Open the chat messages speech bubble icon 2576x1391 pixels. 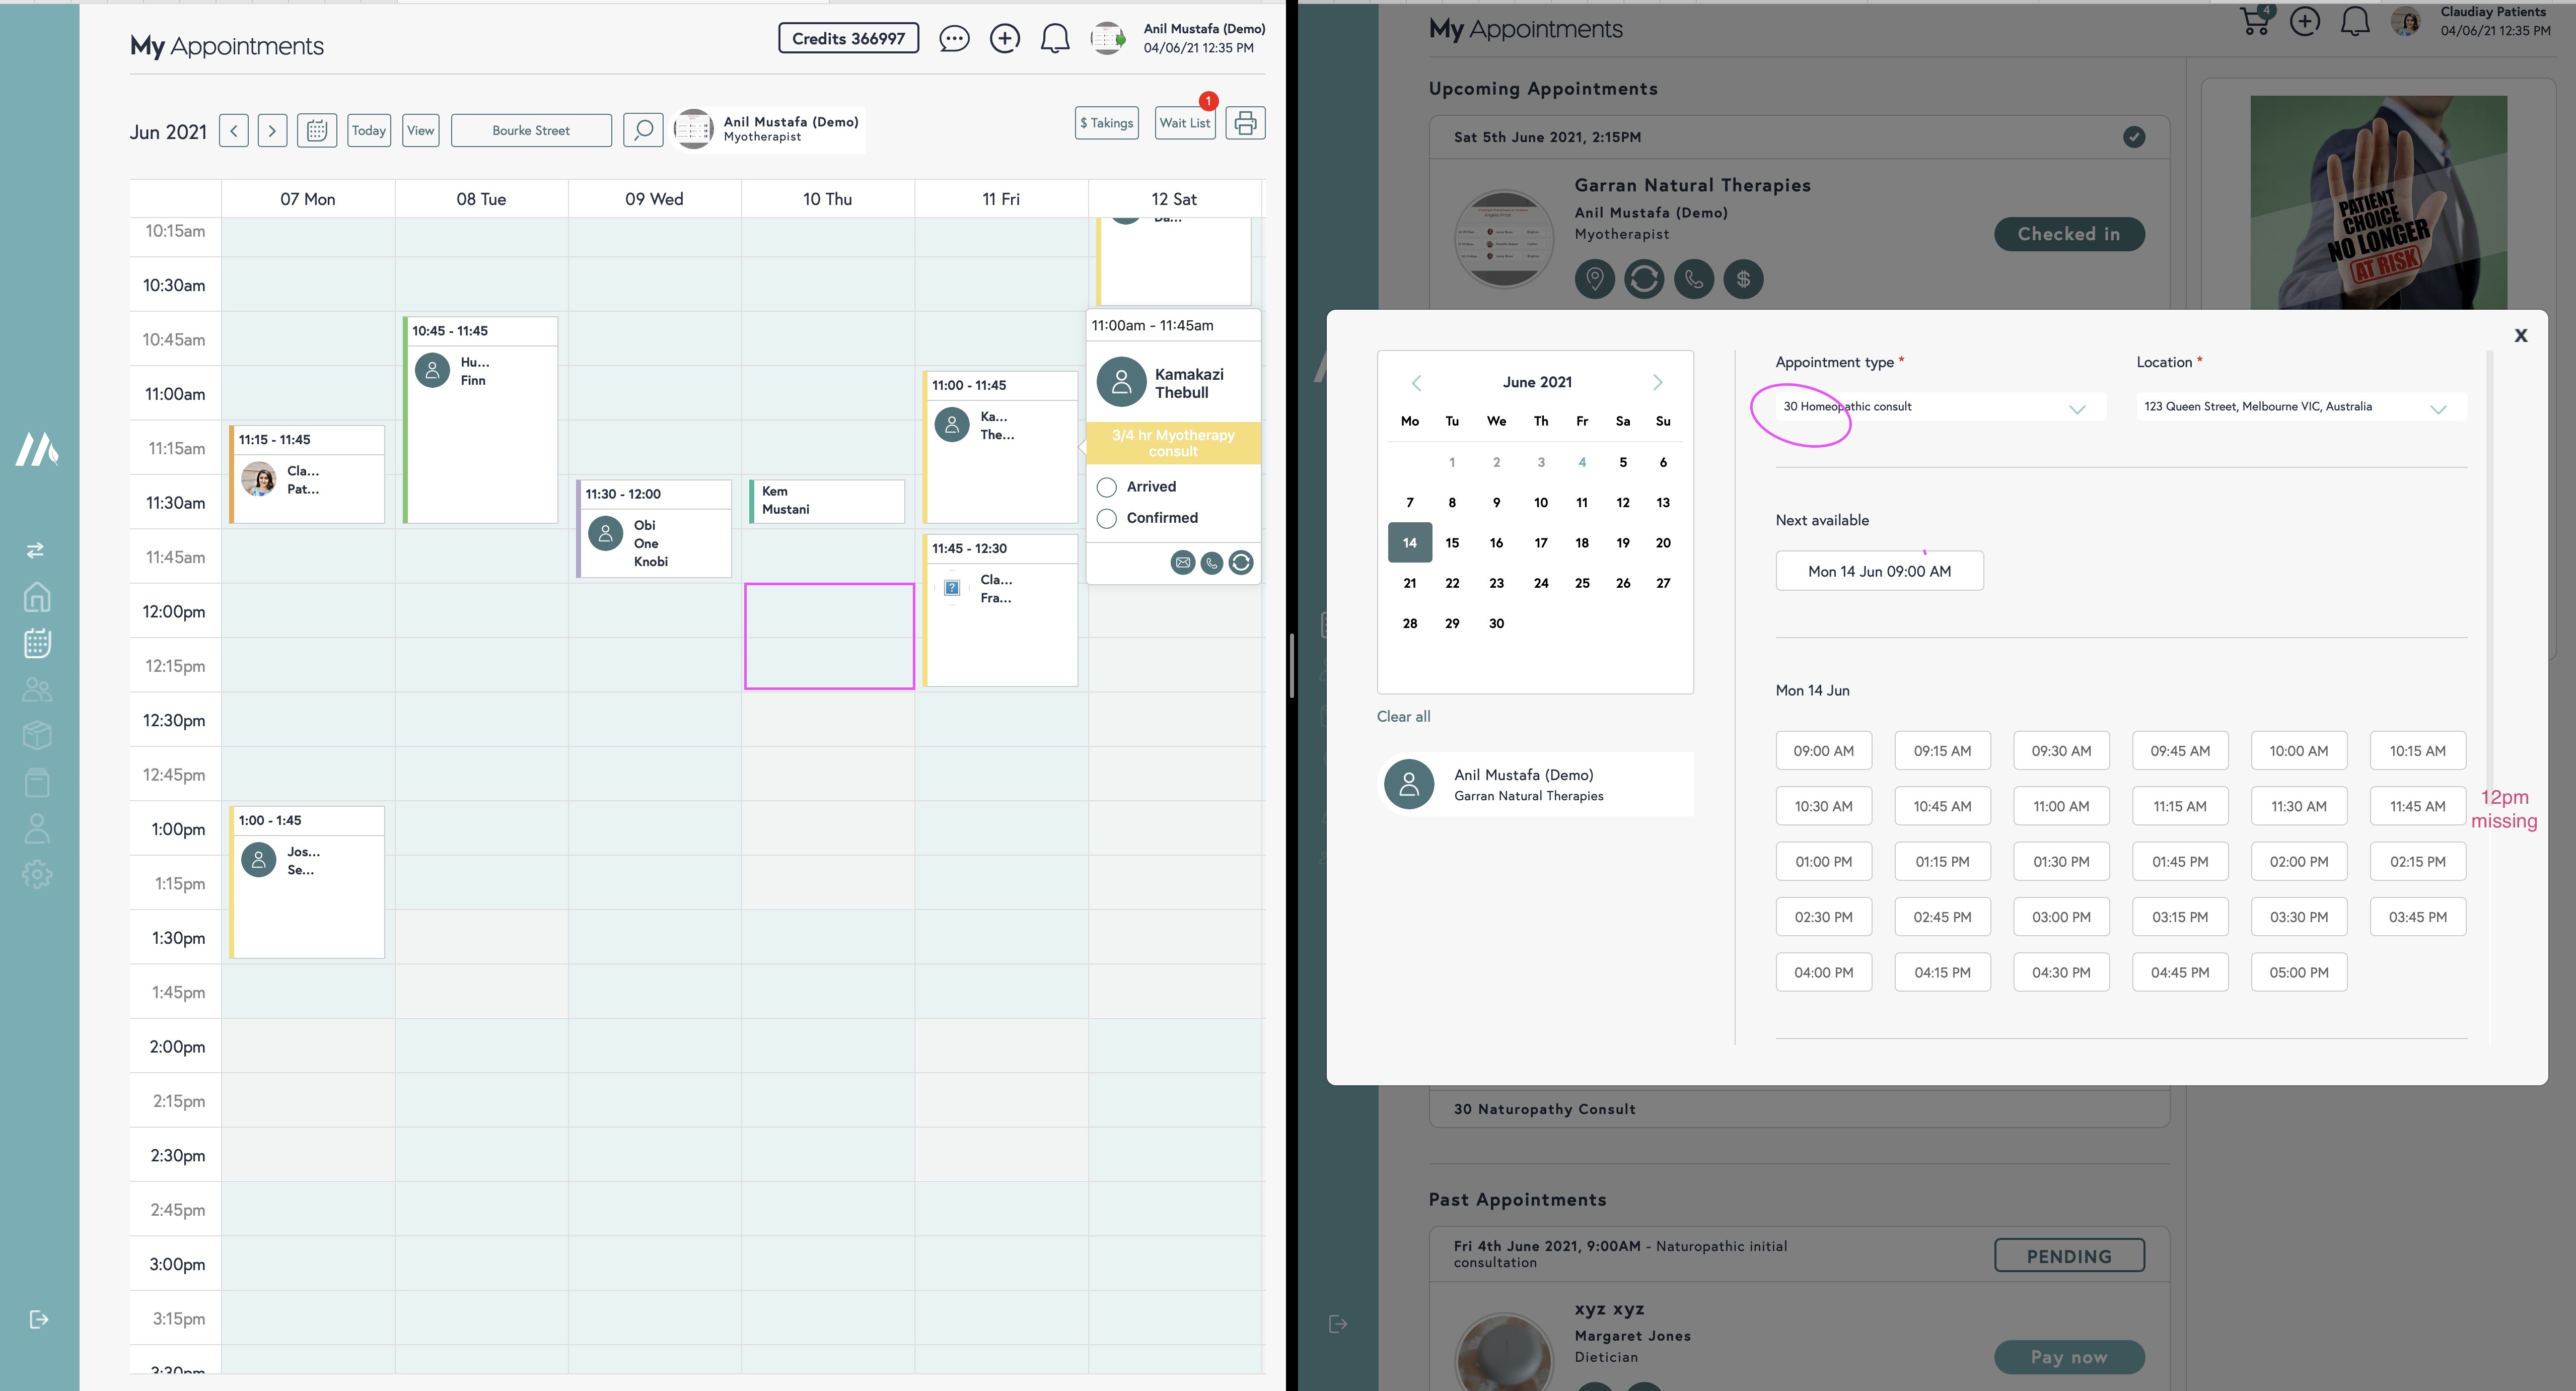(953, 39)
